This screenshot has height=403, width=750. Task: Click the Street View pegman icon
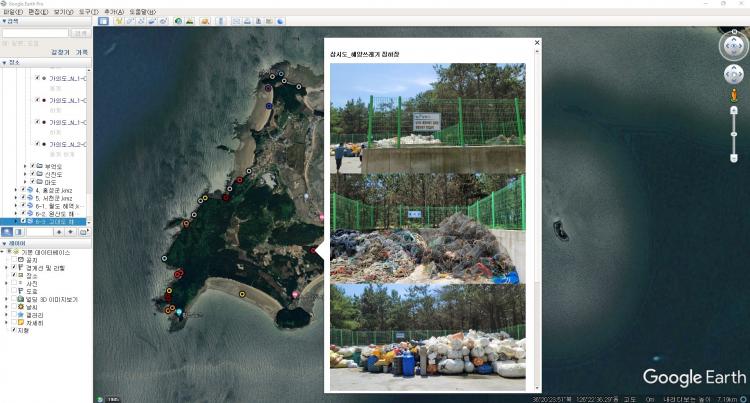click(x=734, y=95)
